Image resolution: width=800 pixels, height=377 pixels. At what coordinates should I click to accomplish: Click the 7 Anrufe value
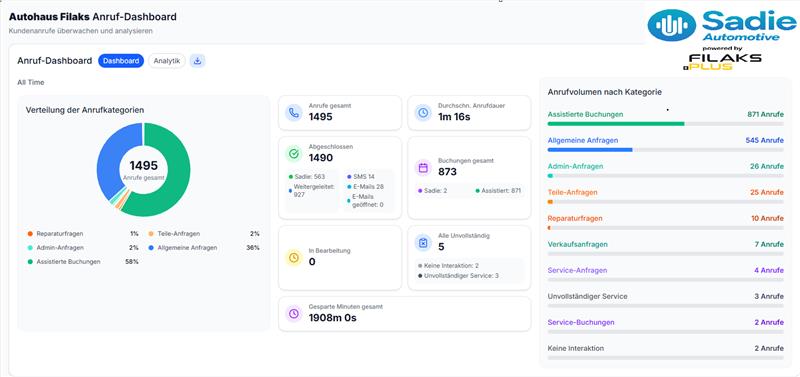coord(769,244)
